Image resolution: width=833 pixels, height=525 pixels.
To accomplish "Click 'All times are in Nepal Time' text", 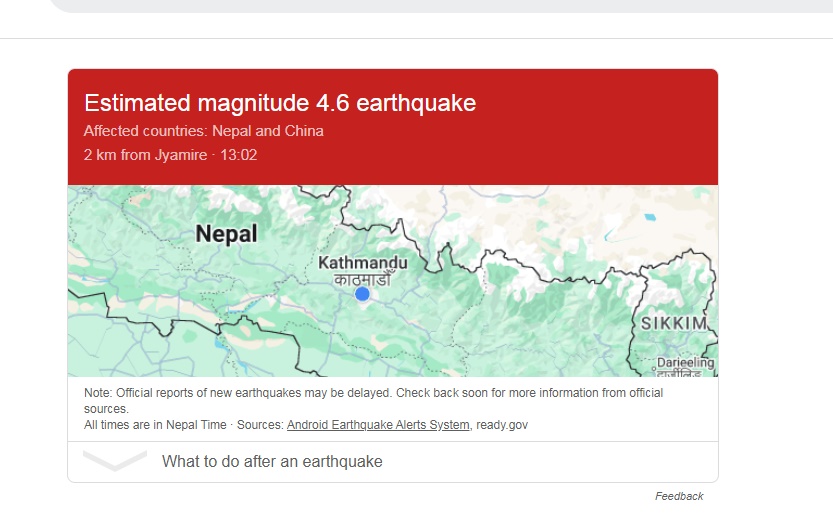I will [x=155, y=425].
